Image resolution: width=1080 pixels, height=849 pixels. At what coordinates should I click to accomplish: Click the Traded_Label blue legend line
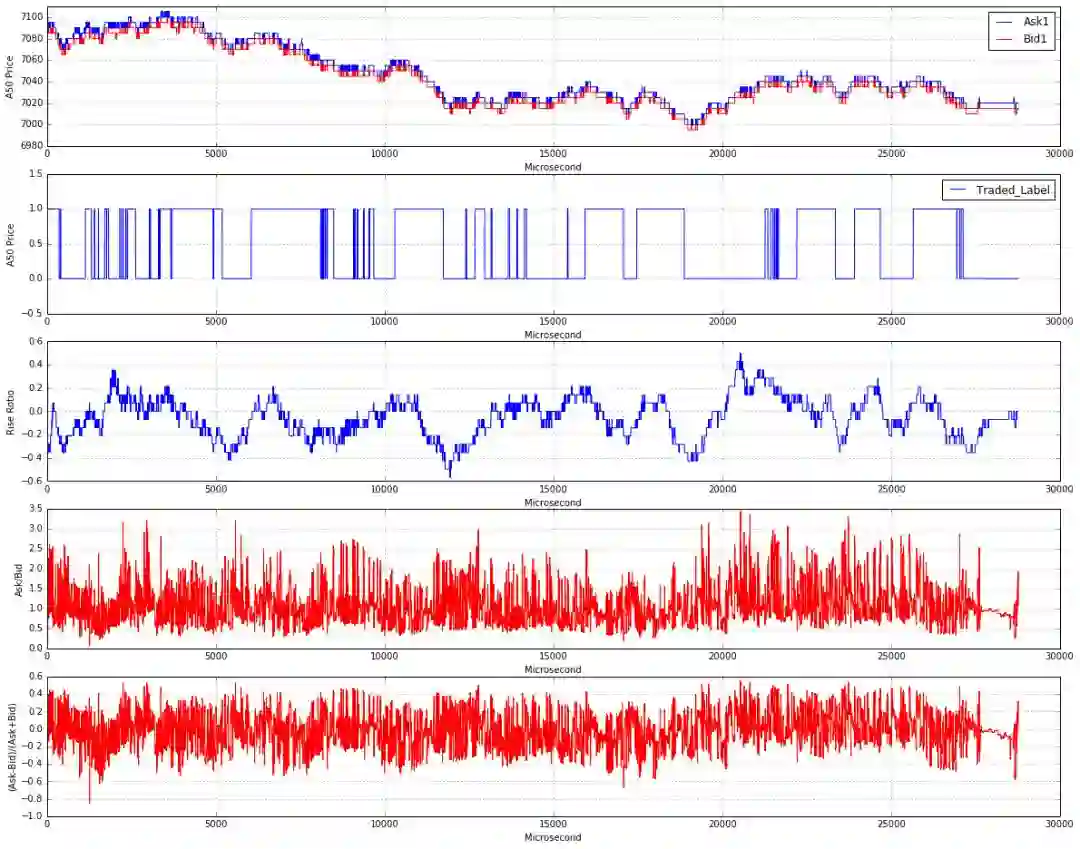(x=959, y=190)
